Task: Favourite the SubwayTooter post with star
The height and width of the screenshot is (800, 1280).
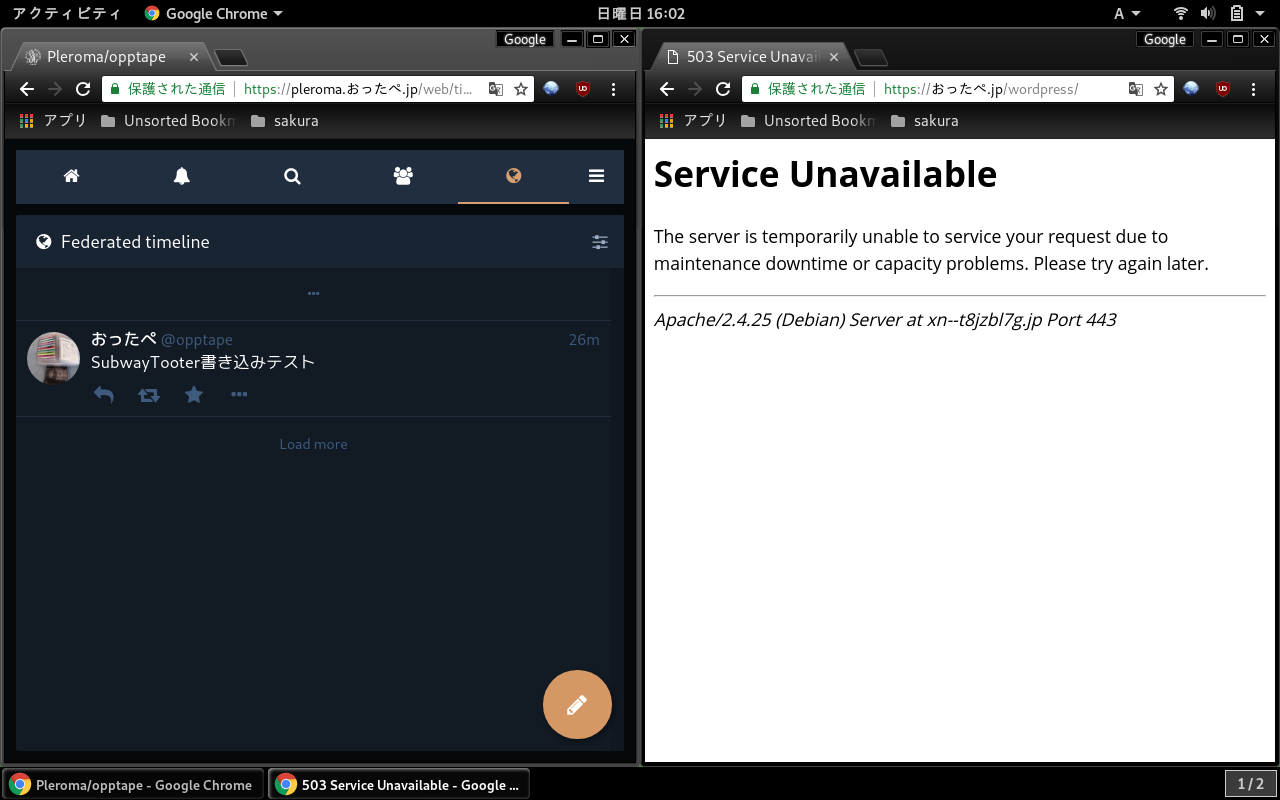Action: [x=194, y=395]
